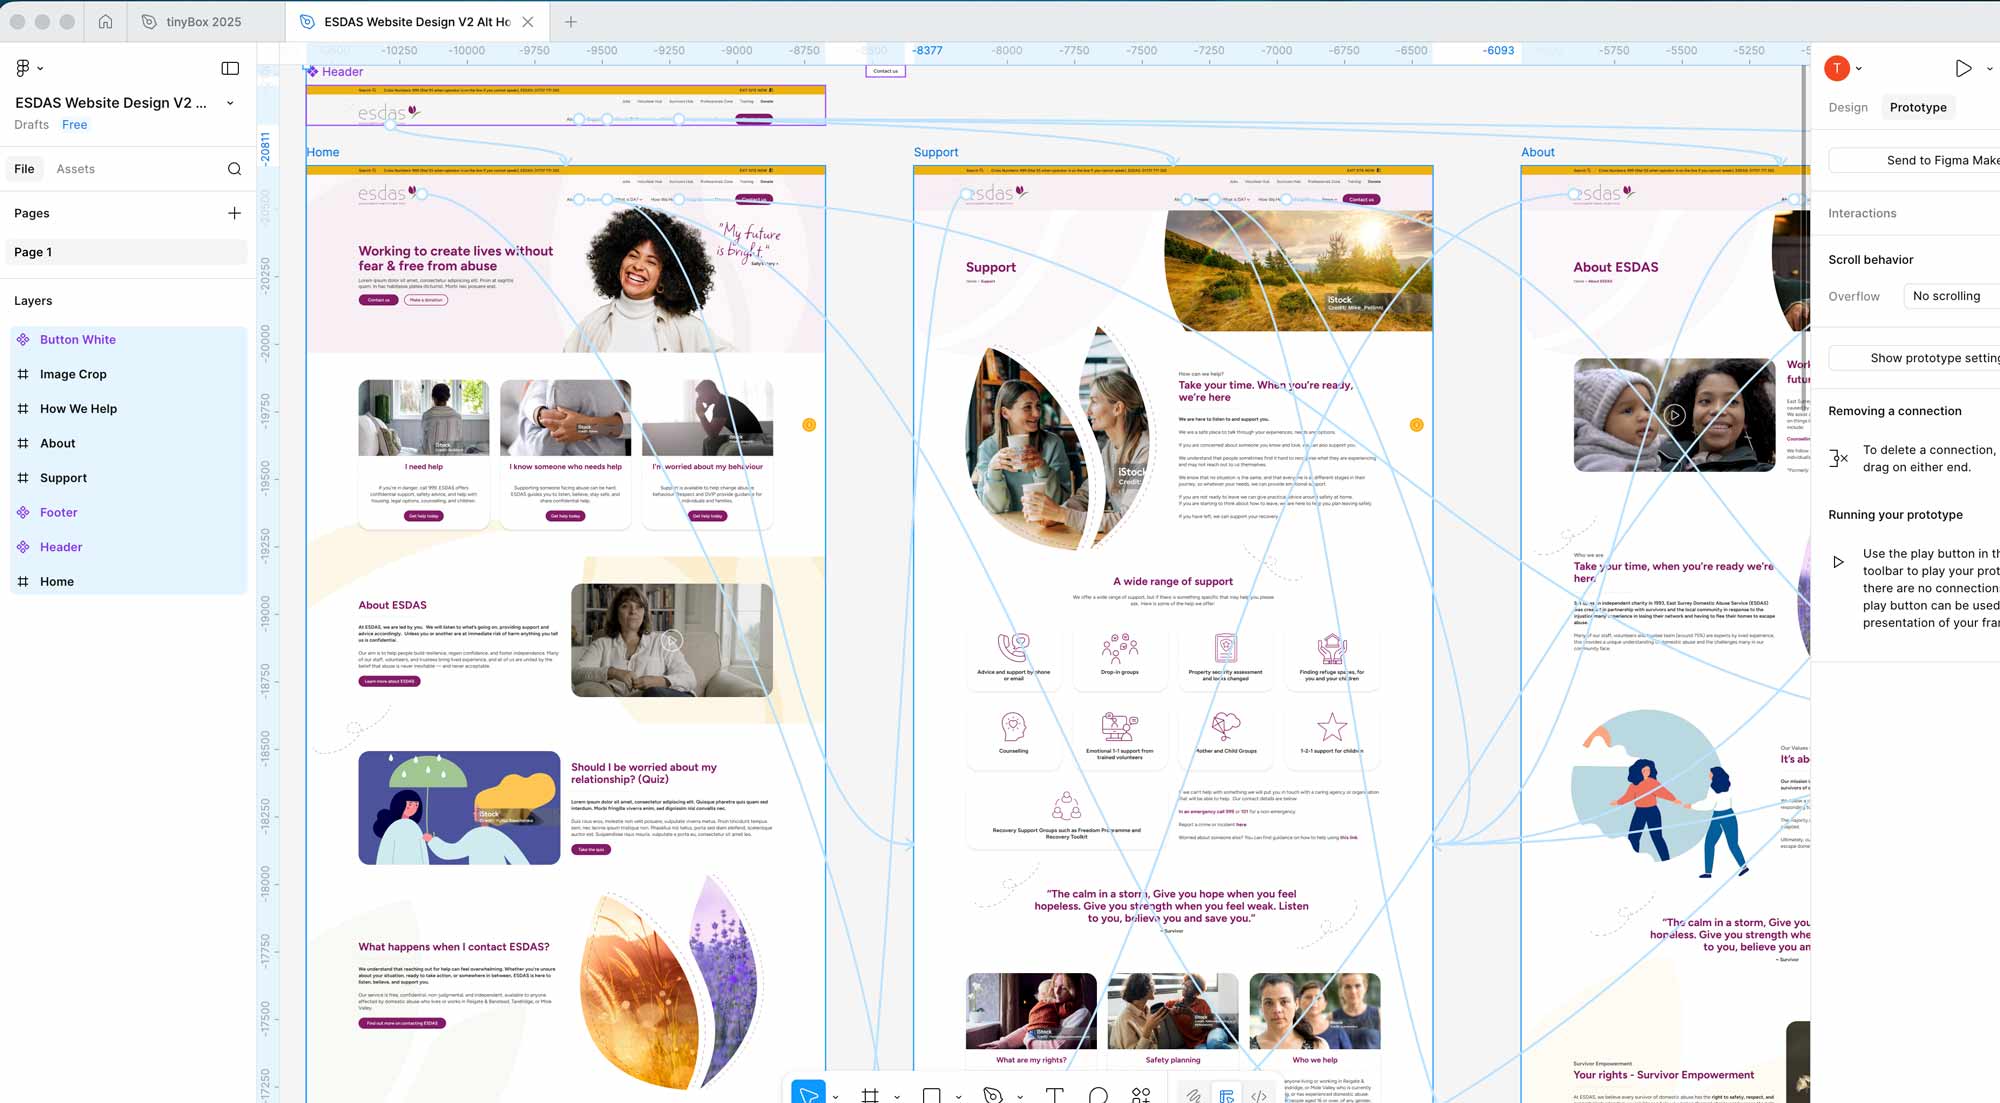Click Make a donation button in Home hero
2000x1103 pixels.
(426, 300)
